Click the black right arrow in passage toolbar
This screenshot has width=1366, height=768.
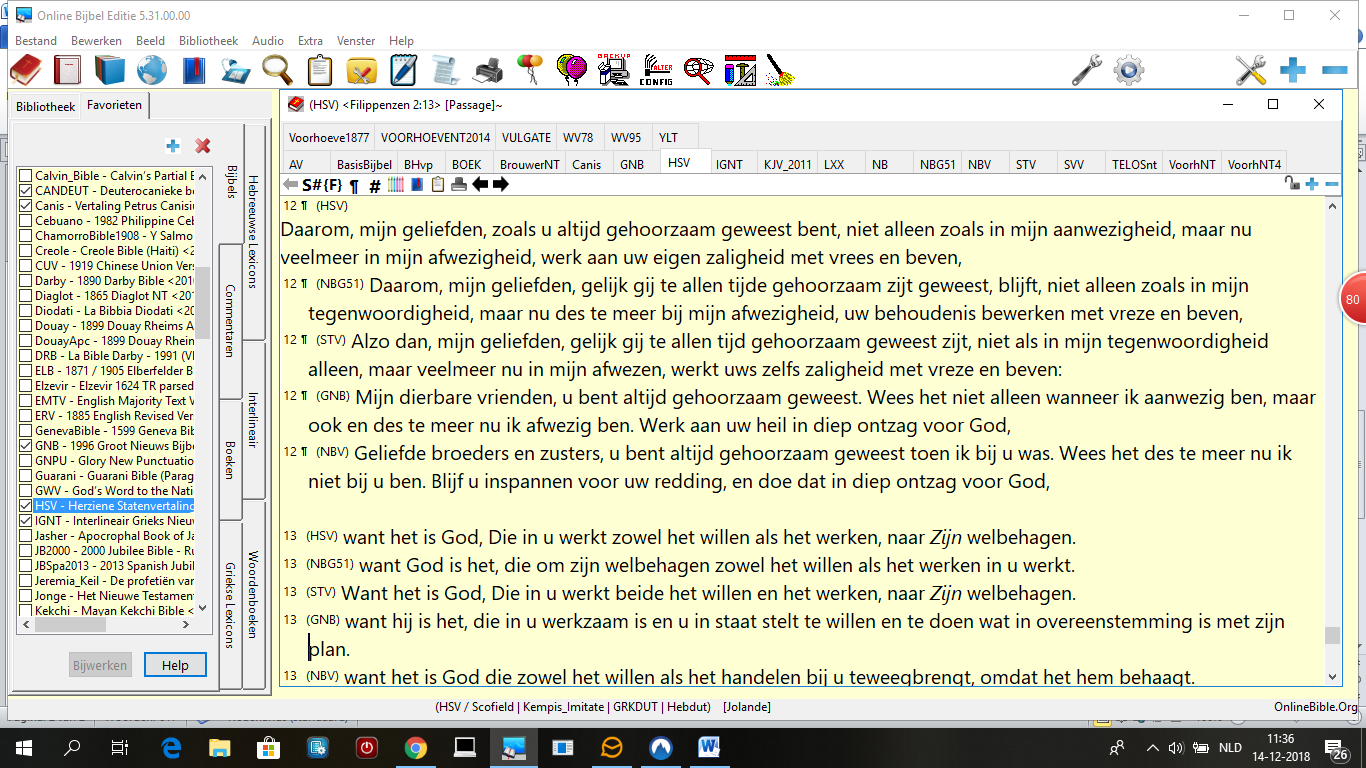501,184
